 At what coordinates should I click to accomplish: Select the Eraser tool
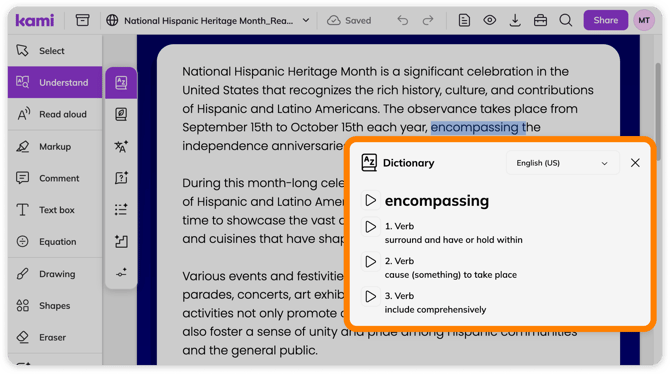point(55,337)
